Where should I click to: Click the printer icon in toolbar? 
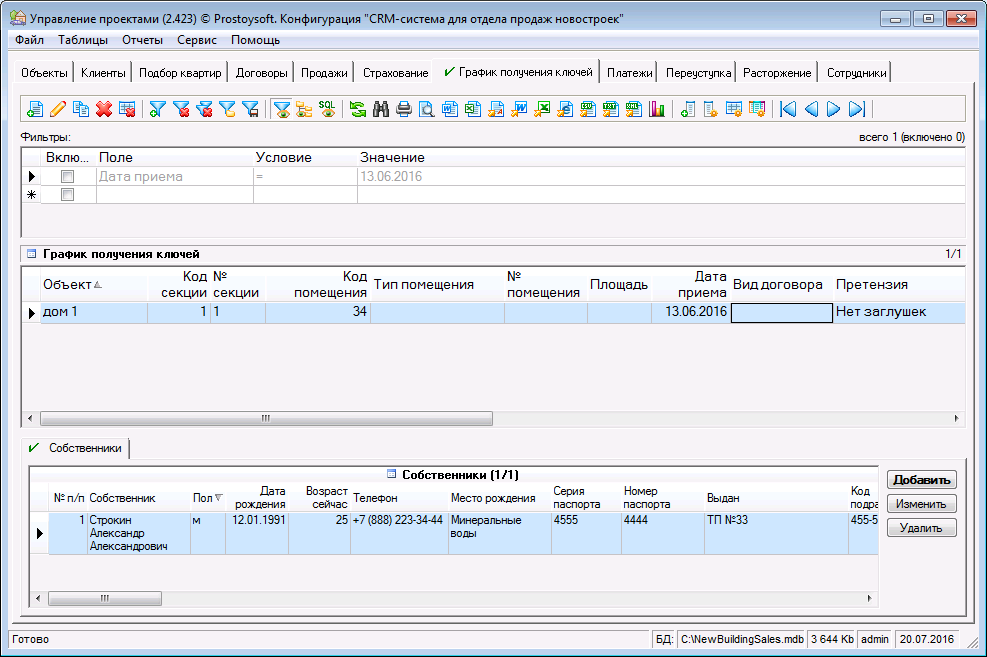pyautogui.click(x=404, y=109)
